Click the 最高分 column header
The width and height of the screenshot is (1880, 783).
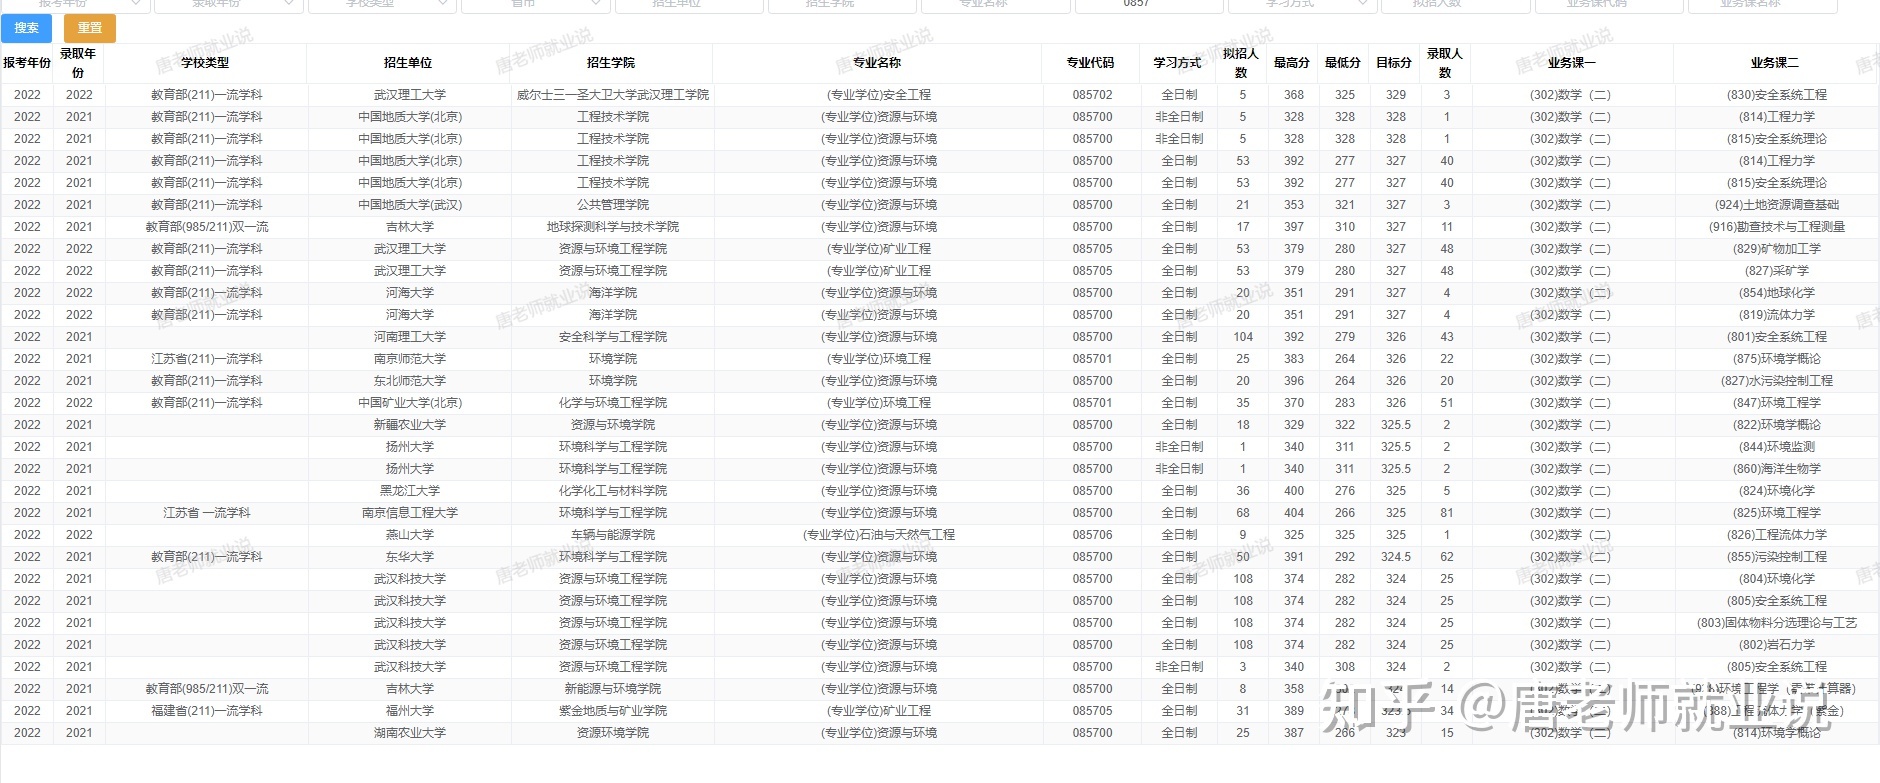(1292, 62)
